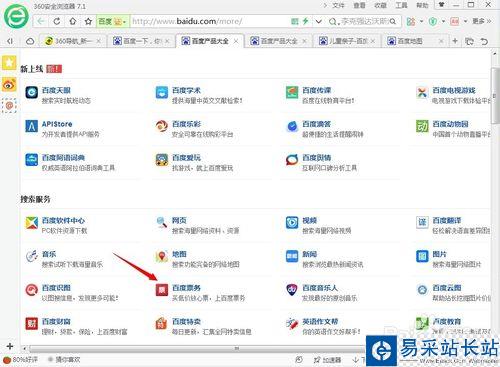Open the 文件 menu

[x=338, y=6]
